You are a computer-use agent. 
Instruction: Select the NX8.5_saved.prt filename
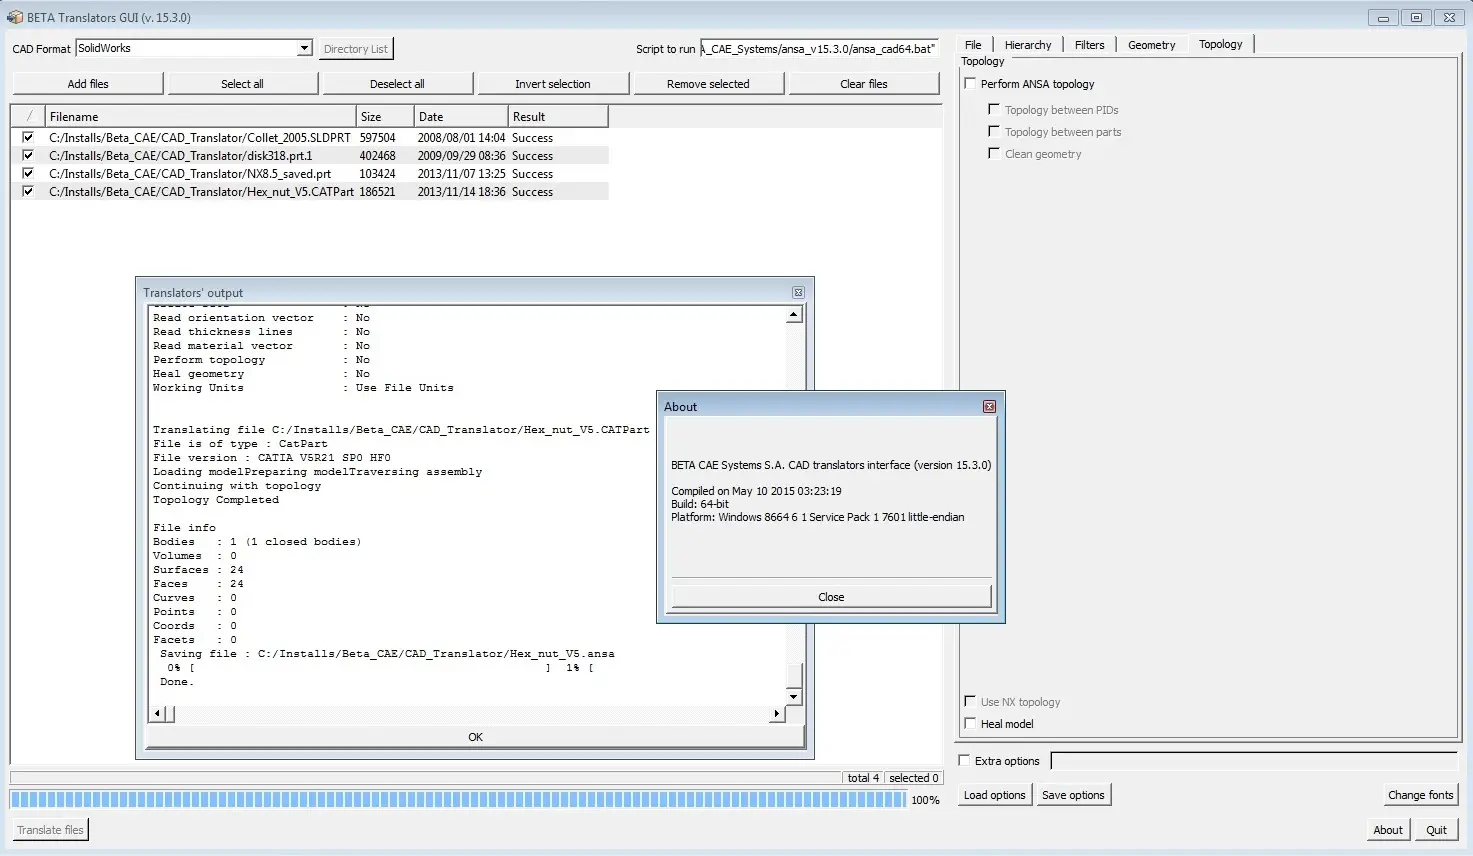pyautogui.click(x=190, y=174)
